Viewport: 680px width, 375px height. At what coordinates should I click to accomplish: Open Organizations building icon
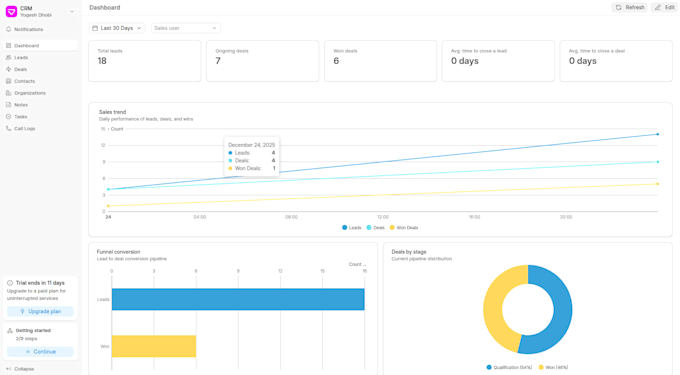pos(8,93)
